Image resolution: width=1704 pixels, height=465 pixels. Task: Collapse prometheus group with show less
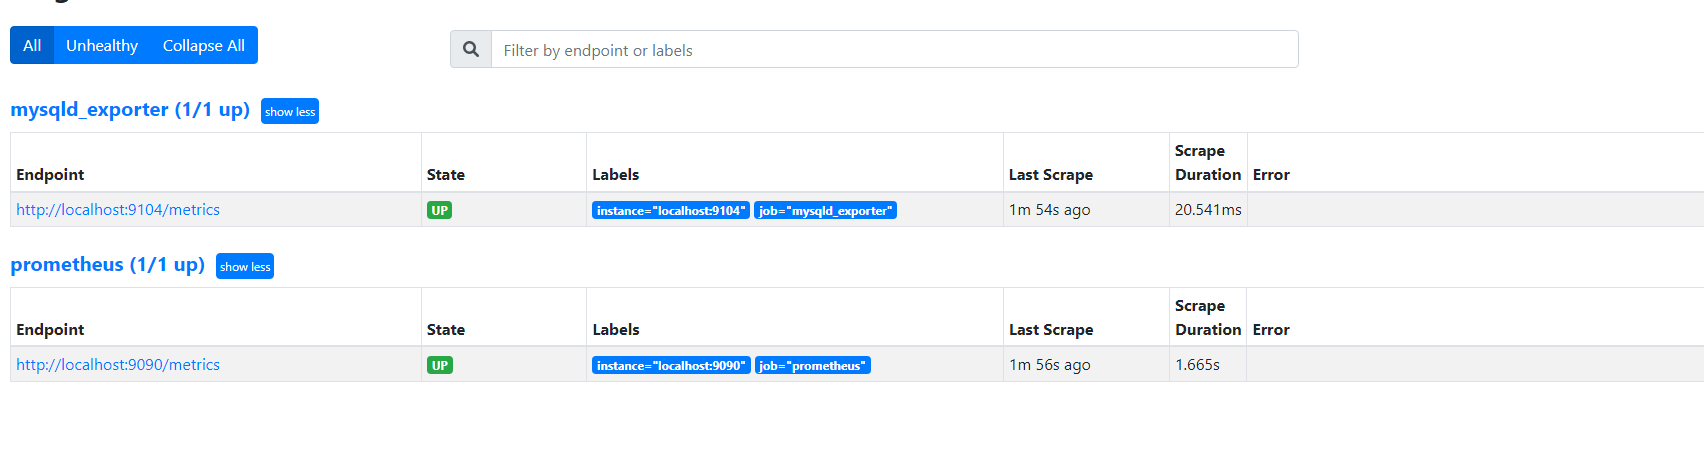245,266
